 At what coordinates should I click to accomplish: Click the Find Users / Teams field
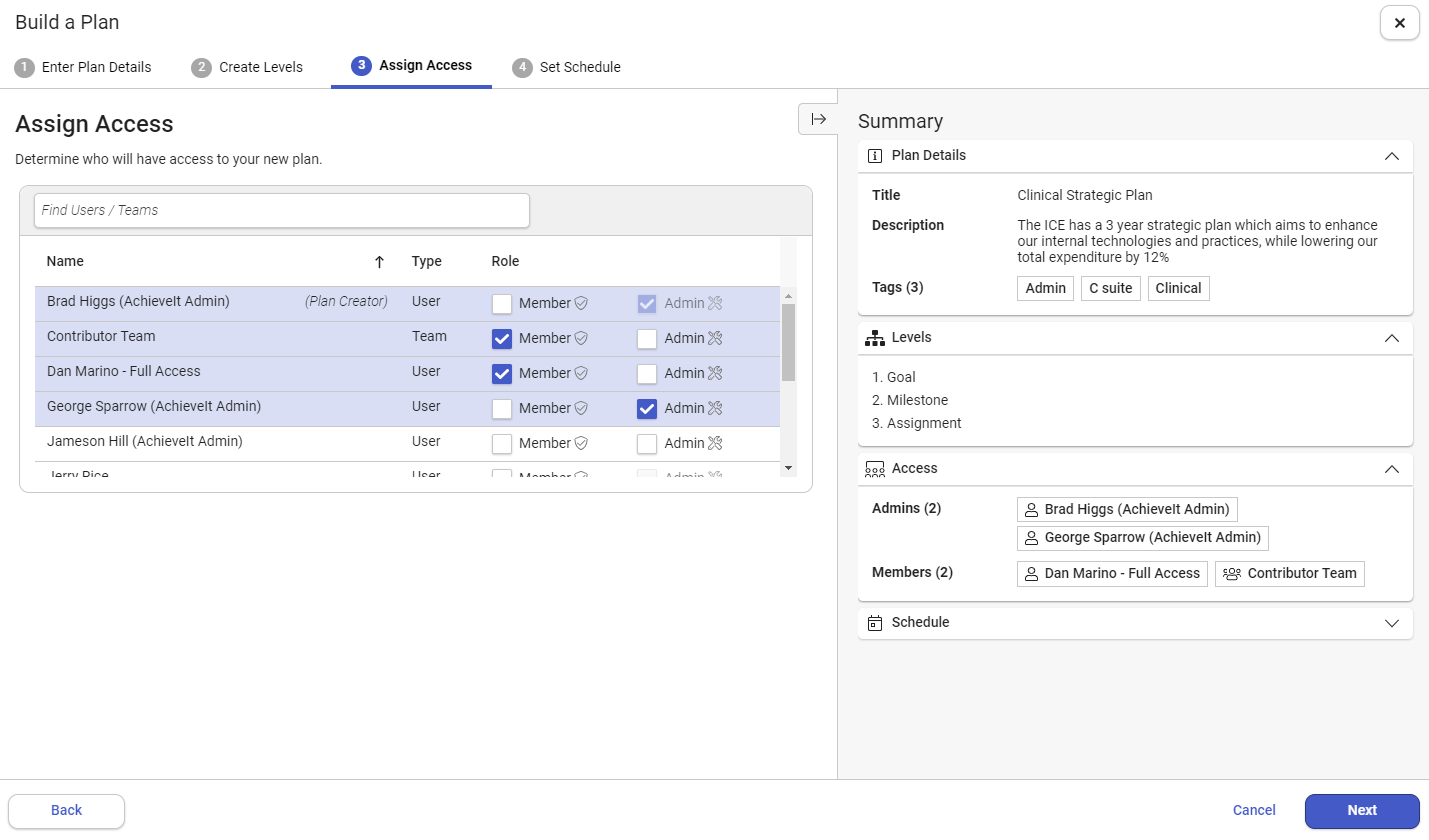tap(282, 210)
